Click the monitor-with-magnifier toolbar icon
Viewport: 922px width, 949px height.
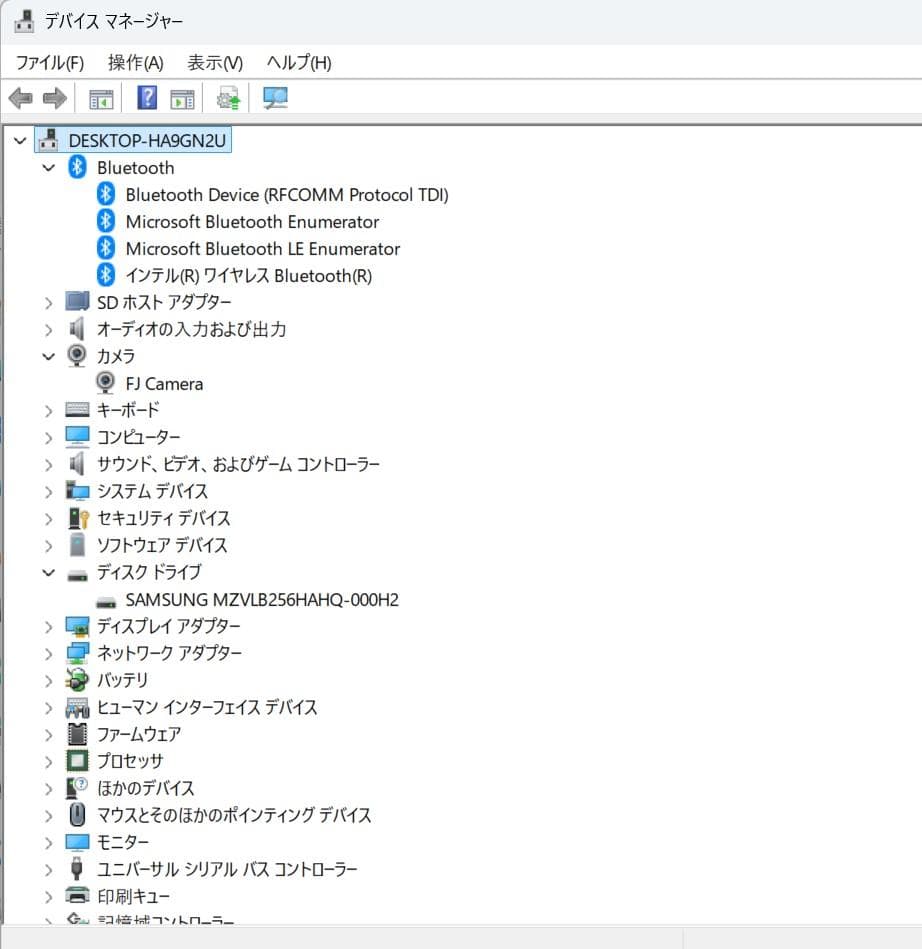click(x=275, y=97)
